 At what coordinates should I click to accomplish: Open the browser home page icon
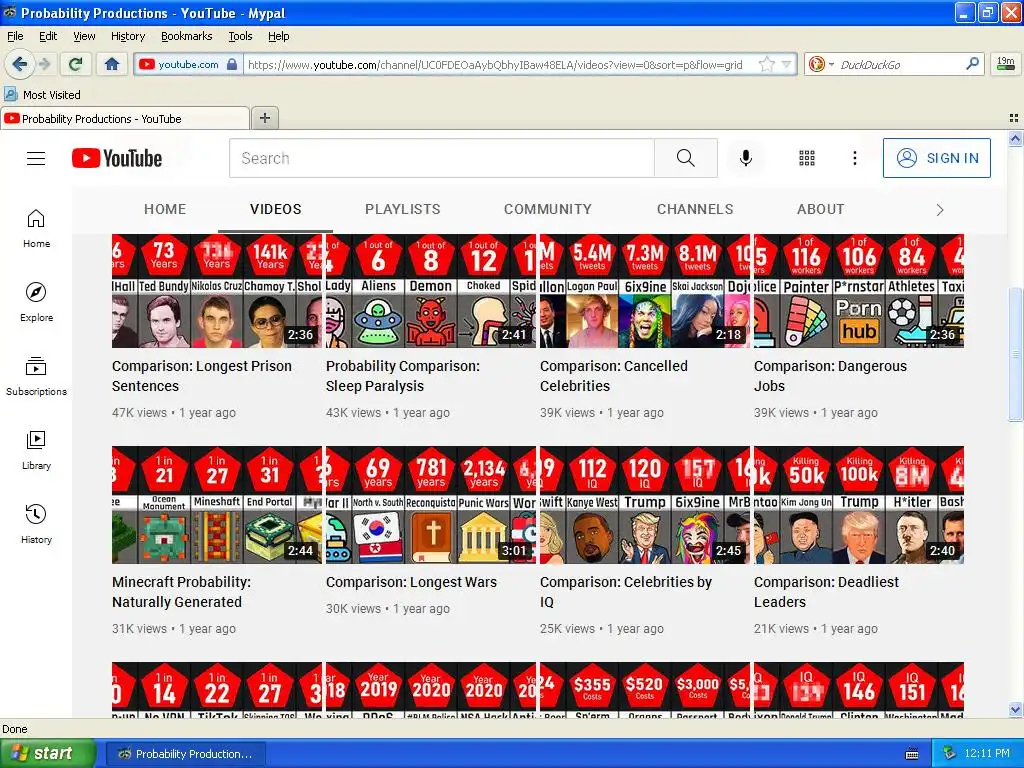pos(112,64)
